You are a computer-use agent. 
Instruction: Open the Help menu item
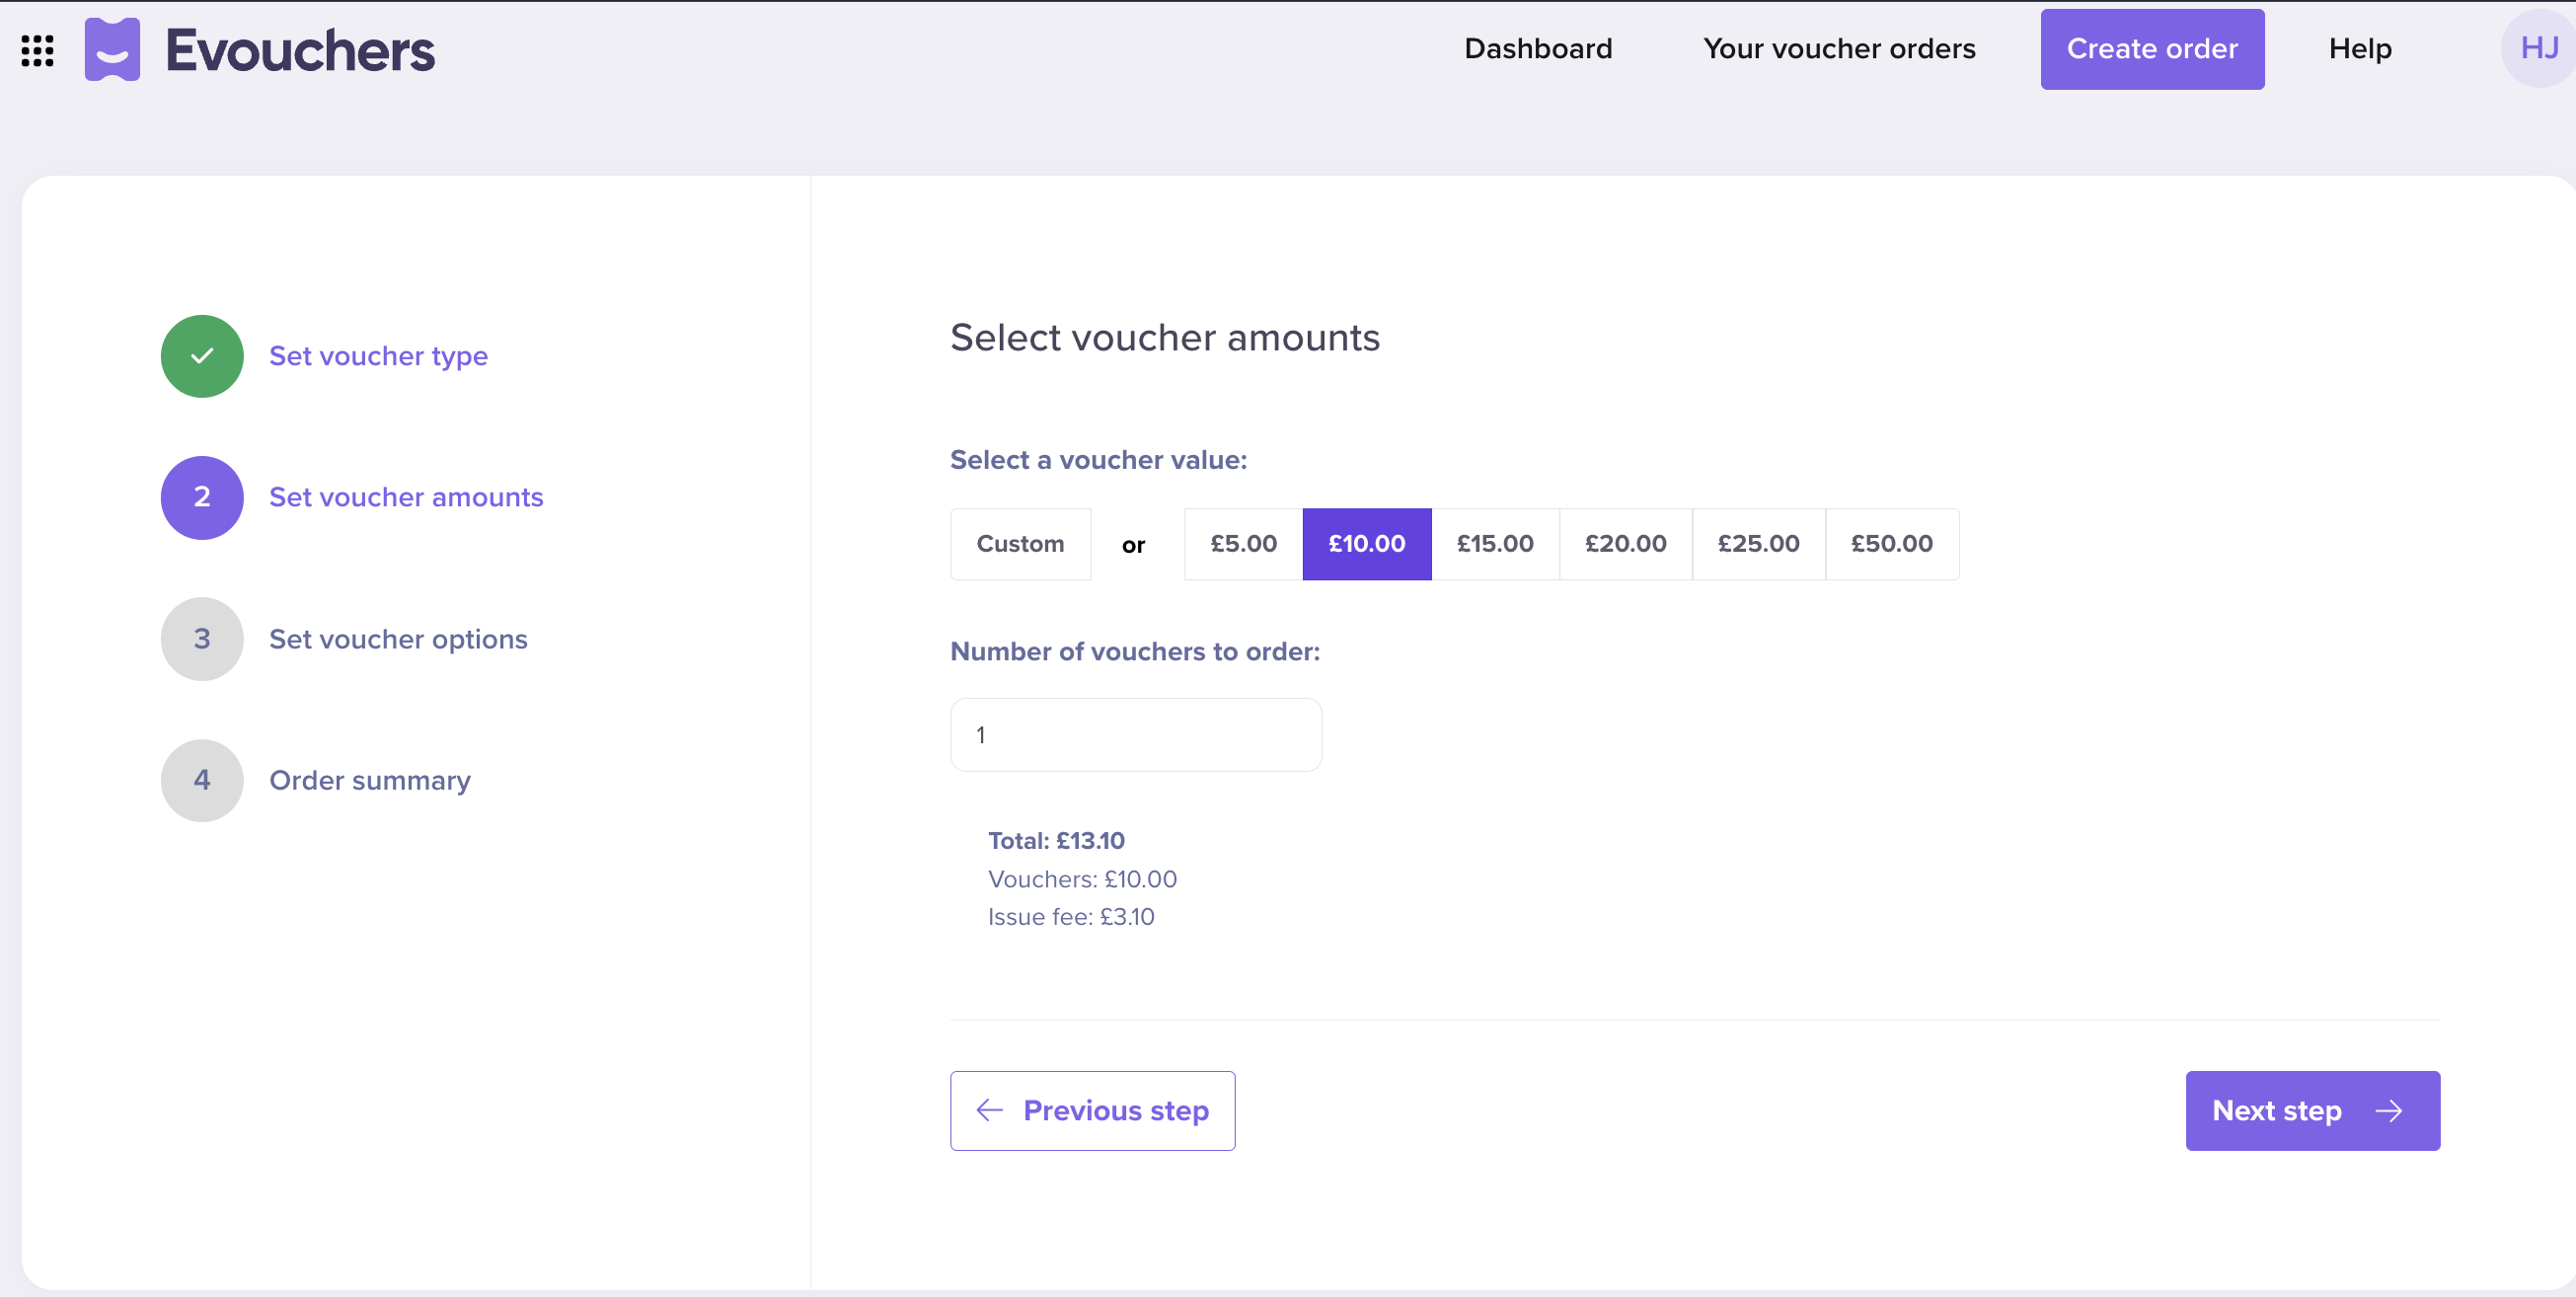(2360, 49)
